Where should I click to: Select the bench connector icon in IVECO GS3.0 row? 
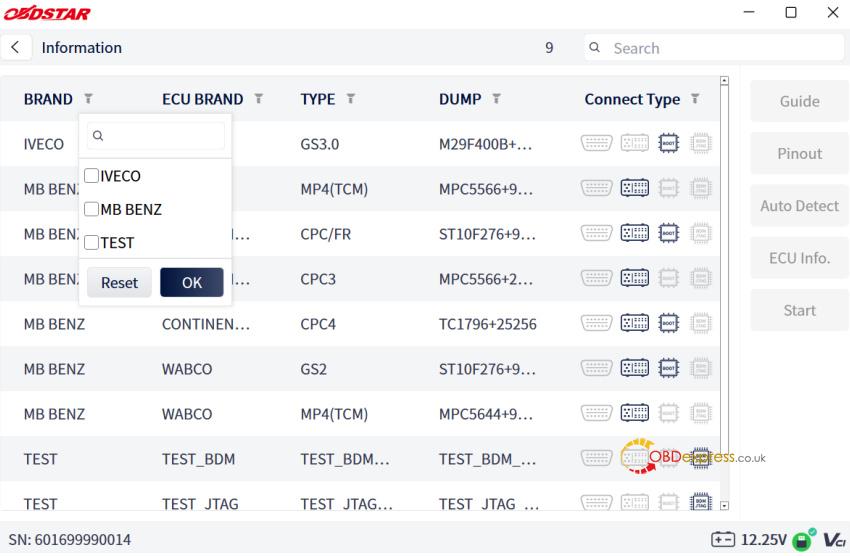pos(635,144)
